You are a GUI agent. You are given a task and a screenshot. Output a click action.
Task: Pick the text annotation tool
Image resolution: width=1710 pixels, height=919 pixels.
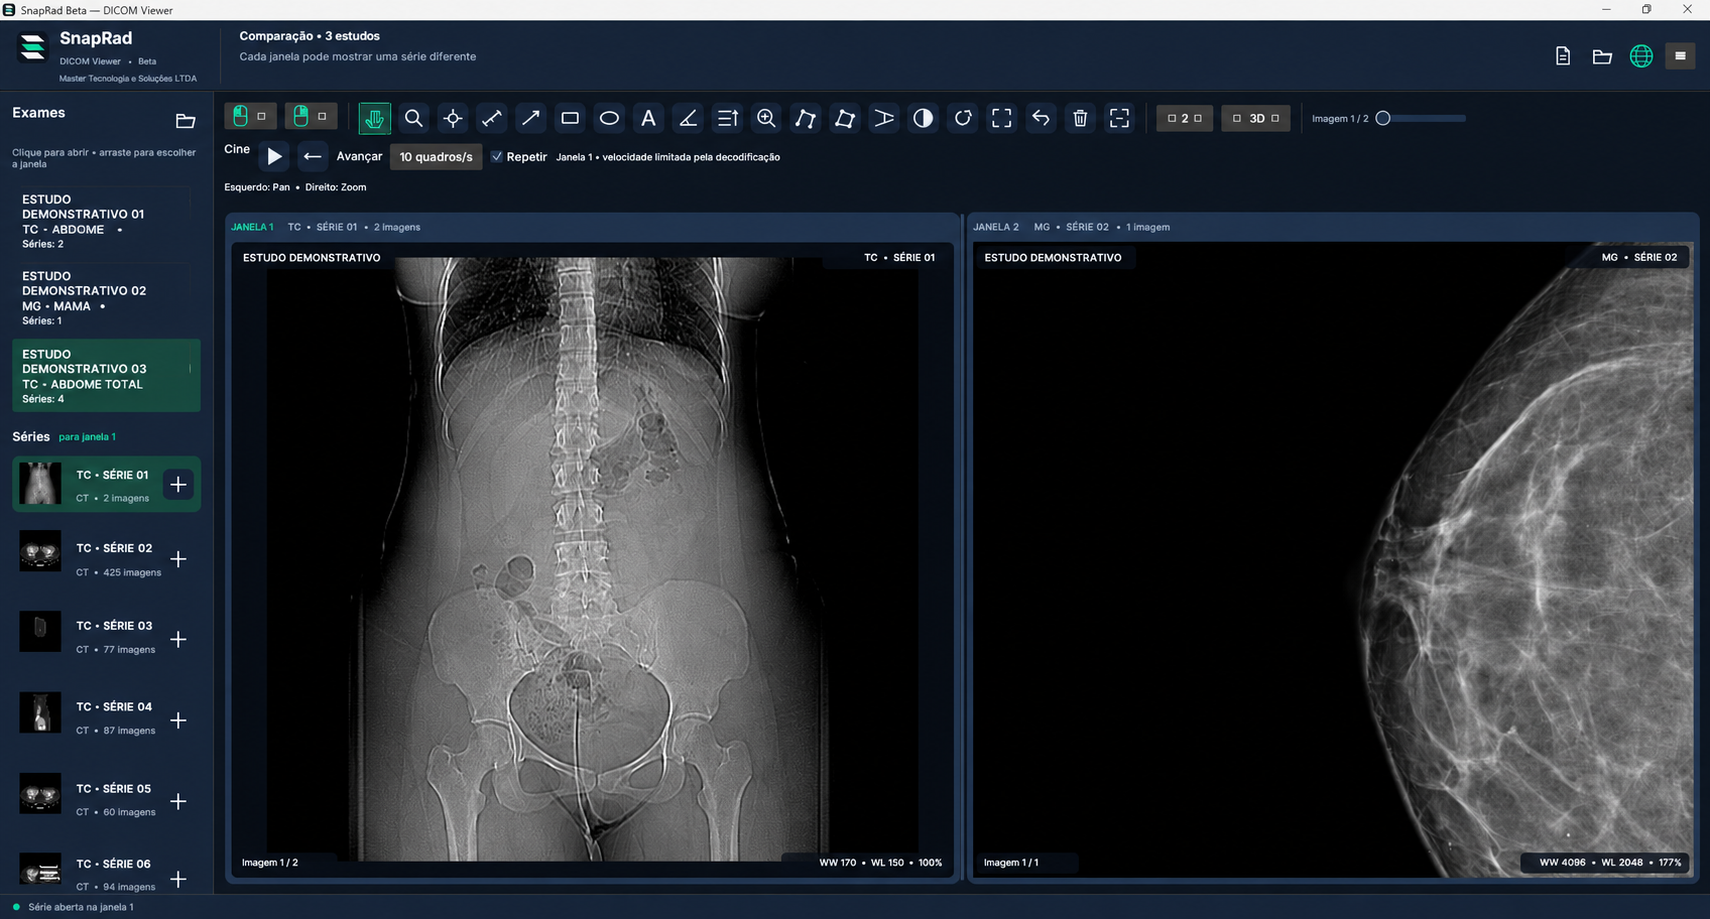point(648,118)
